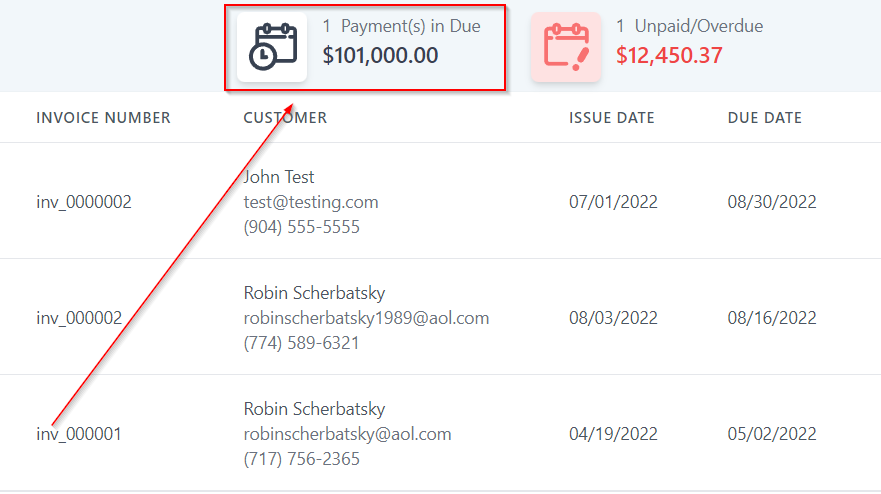
Task: Click phone number (904) 555-5555
Action: click(301, 227)
